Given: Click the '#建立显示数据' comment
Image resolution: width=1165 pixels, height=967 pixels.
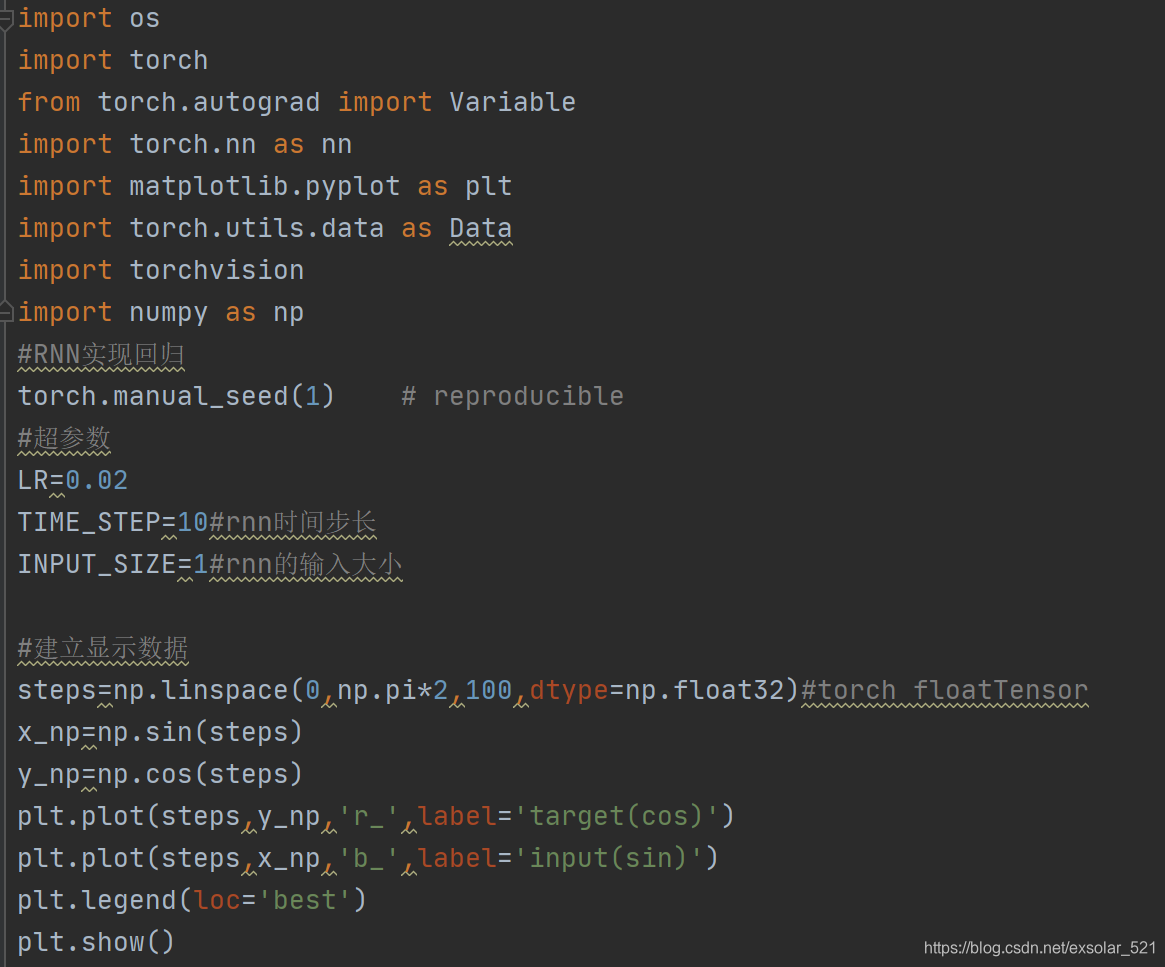Looking at the screenshot, I should click(103, 648).
